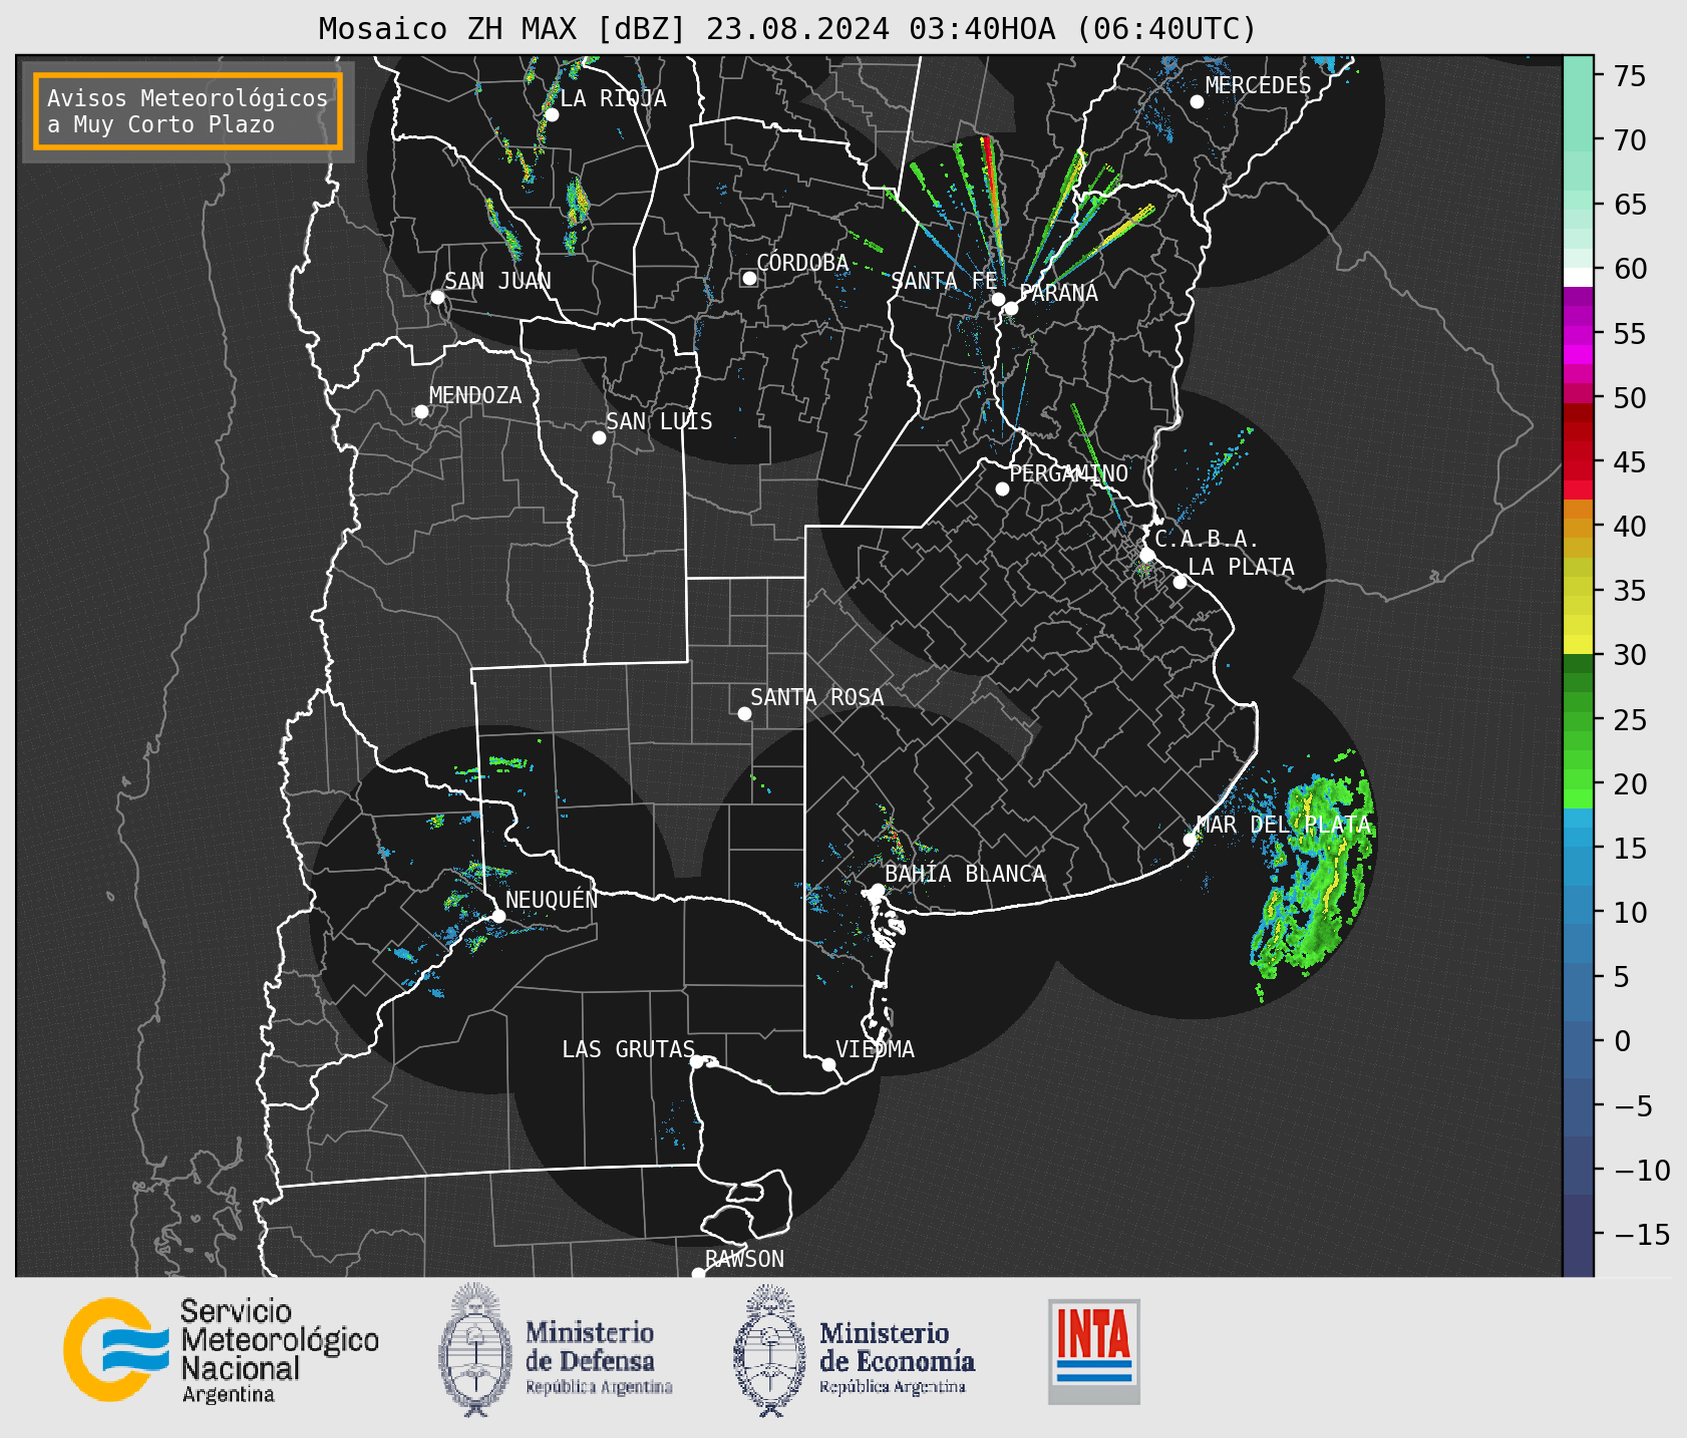Click the 70 dBZ mint band on color scale
Screen dimensions: 1687x1438
click(1578, 140)
